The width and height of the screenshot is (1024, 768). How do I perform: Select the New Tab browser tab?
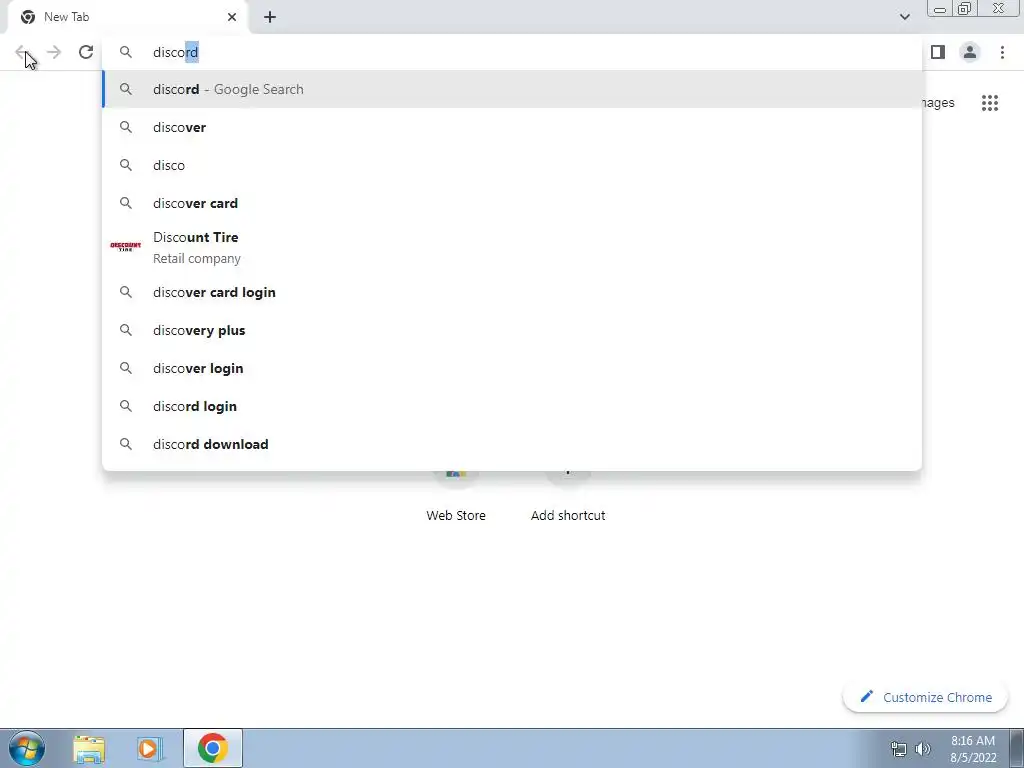click(x=127, y=17)
